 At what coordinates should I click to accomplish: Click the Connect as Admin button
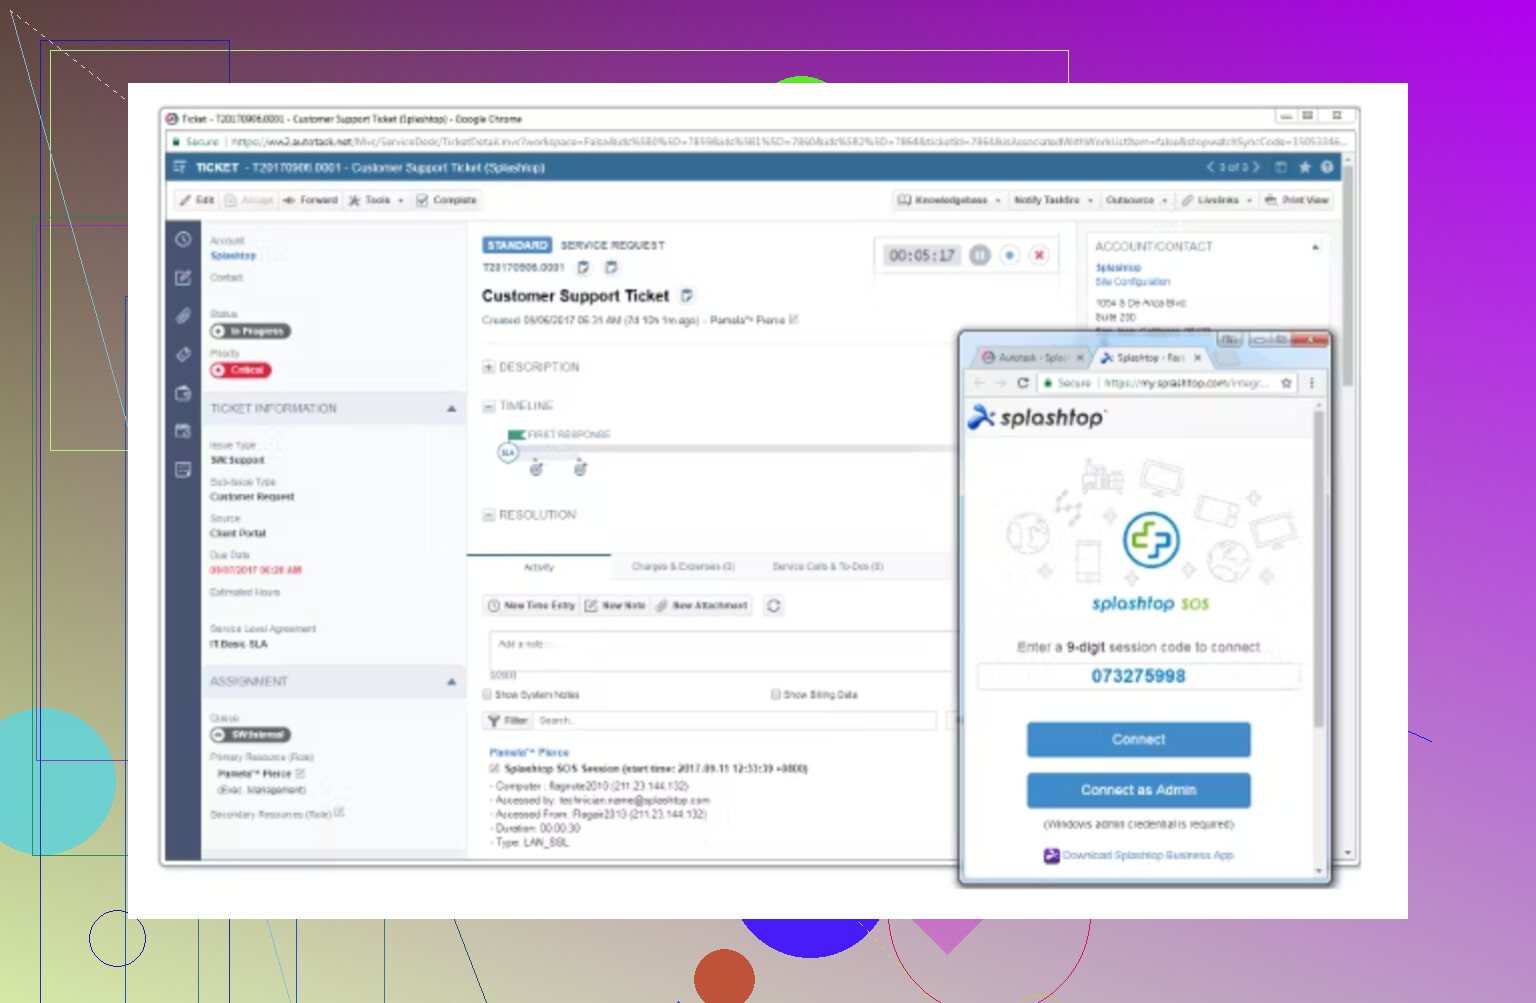pyautogui.click(x=1138, y=790)
